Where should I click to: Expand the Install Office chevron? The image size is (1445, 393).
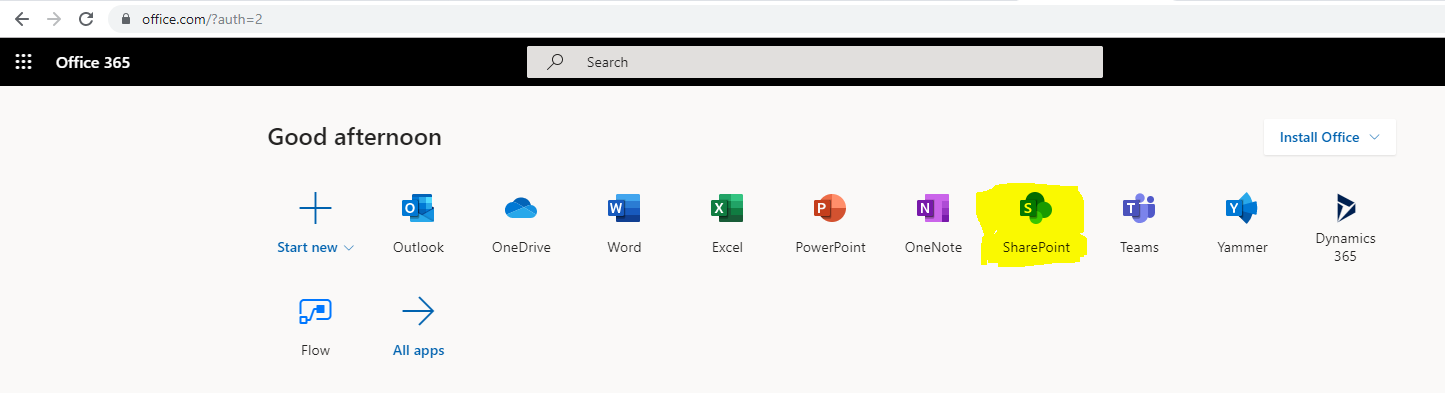[x=1375, y=137]
